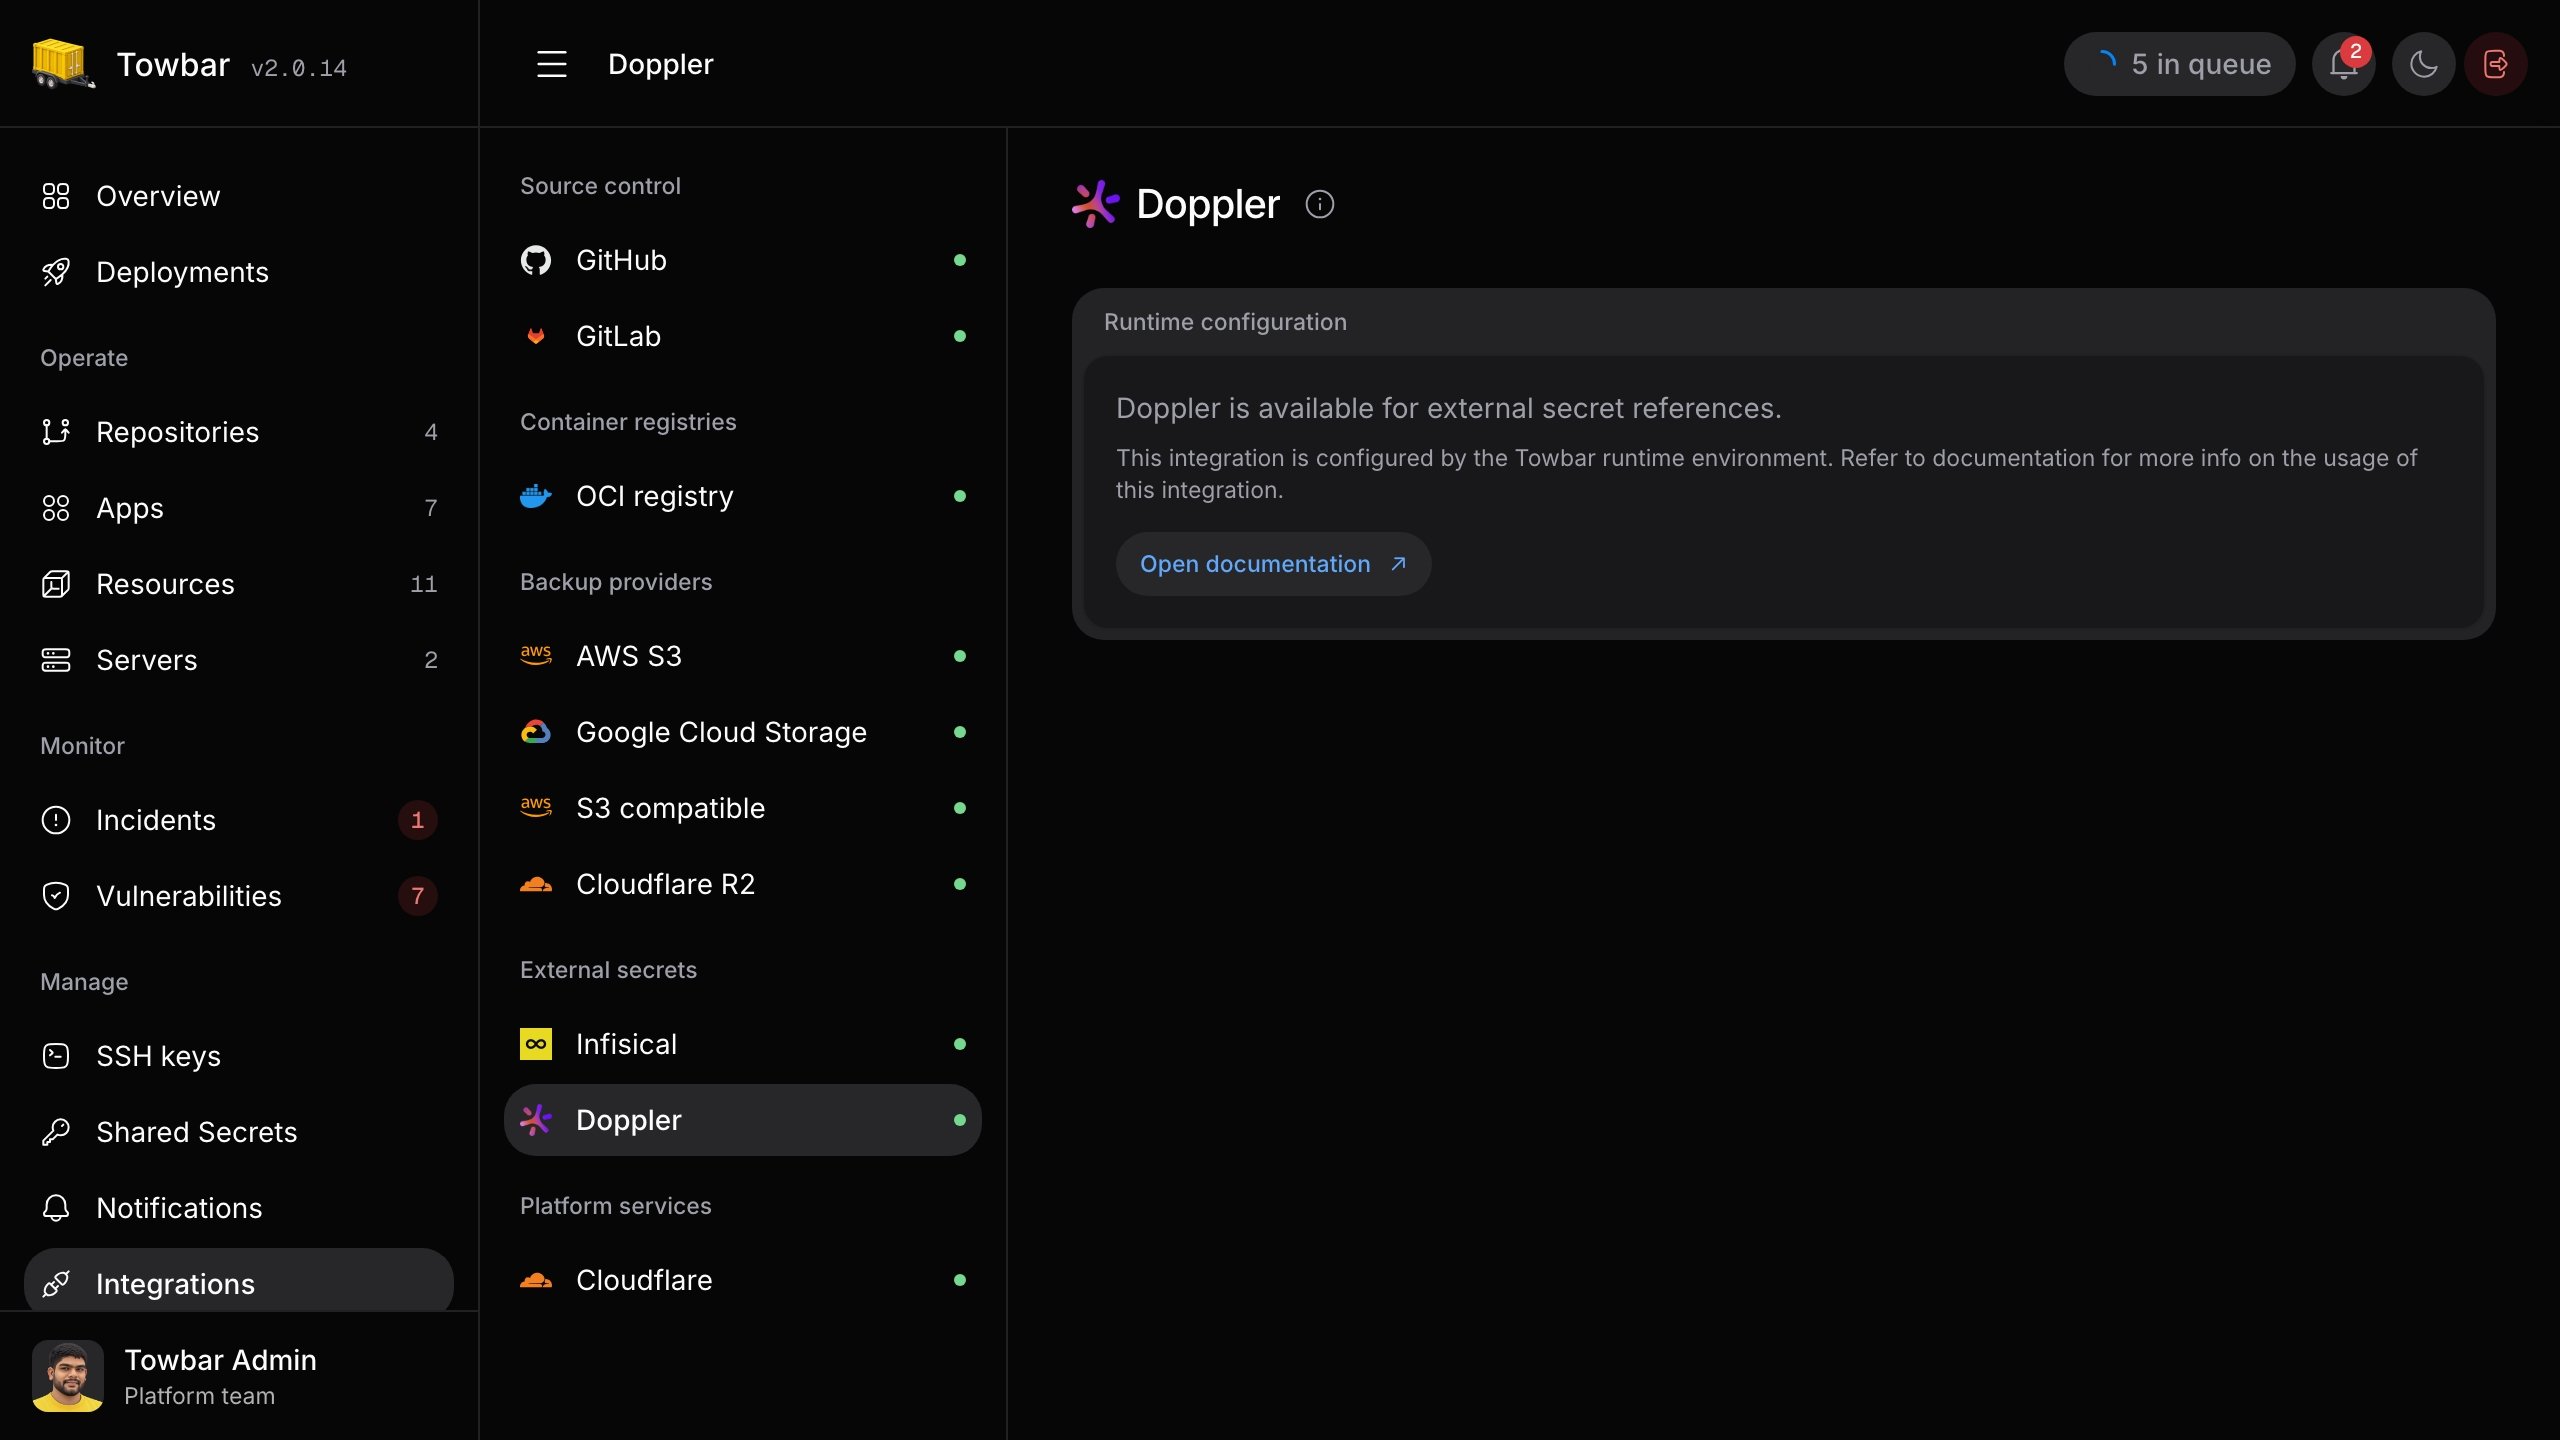Navigate to Apps
This screenshot has width=2560, height=1440.
coord(239,508)
